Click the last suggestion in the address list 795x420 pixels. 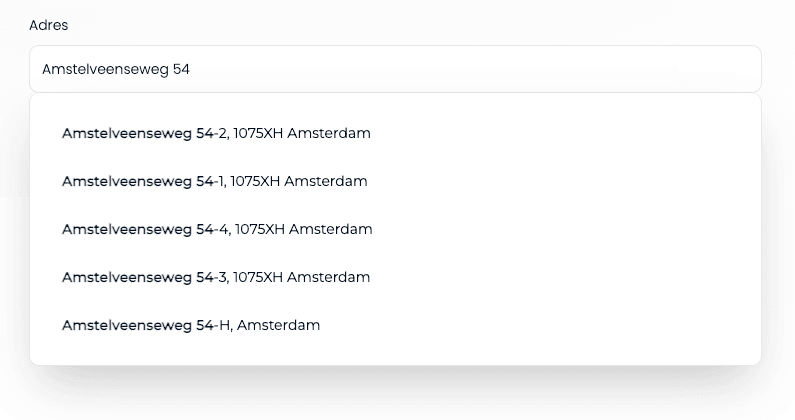click(191, 325)
